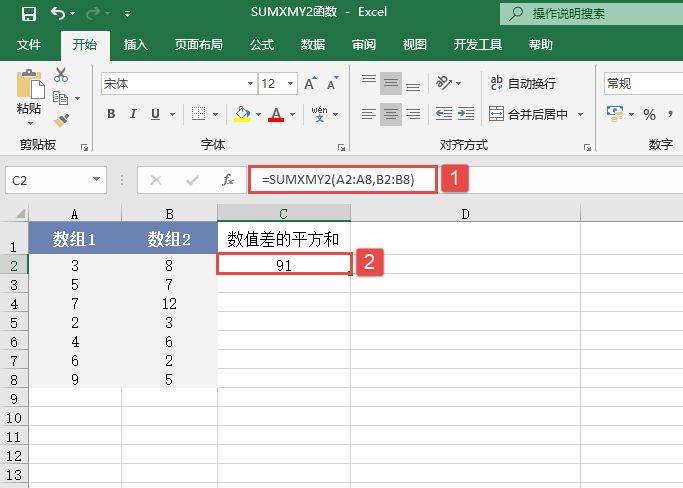Click the 粘贴 paste clipboard icon
The image size is (683, 488).
pos(30,84)
